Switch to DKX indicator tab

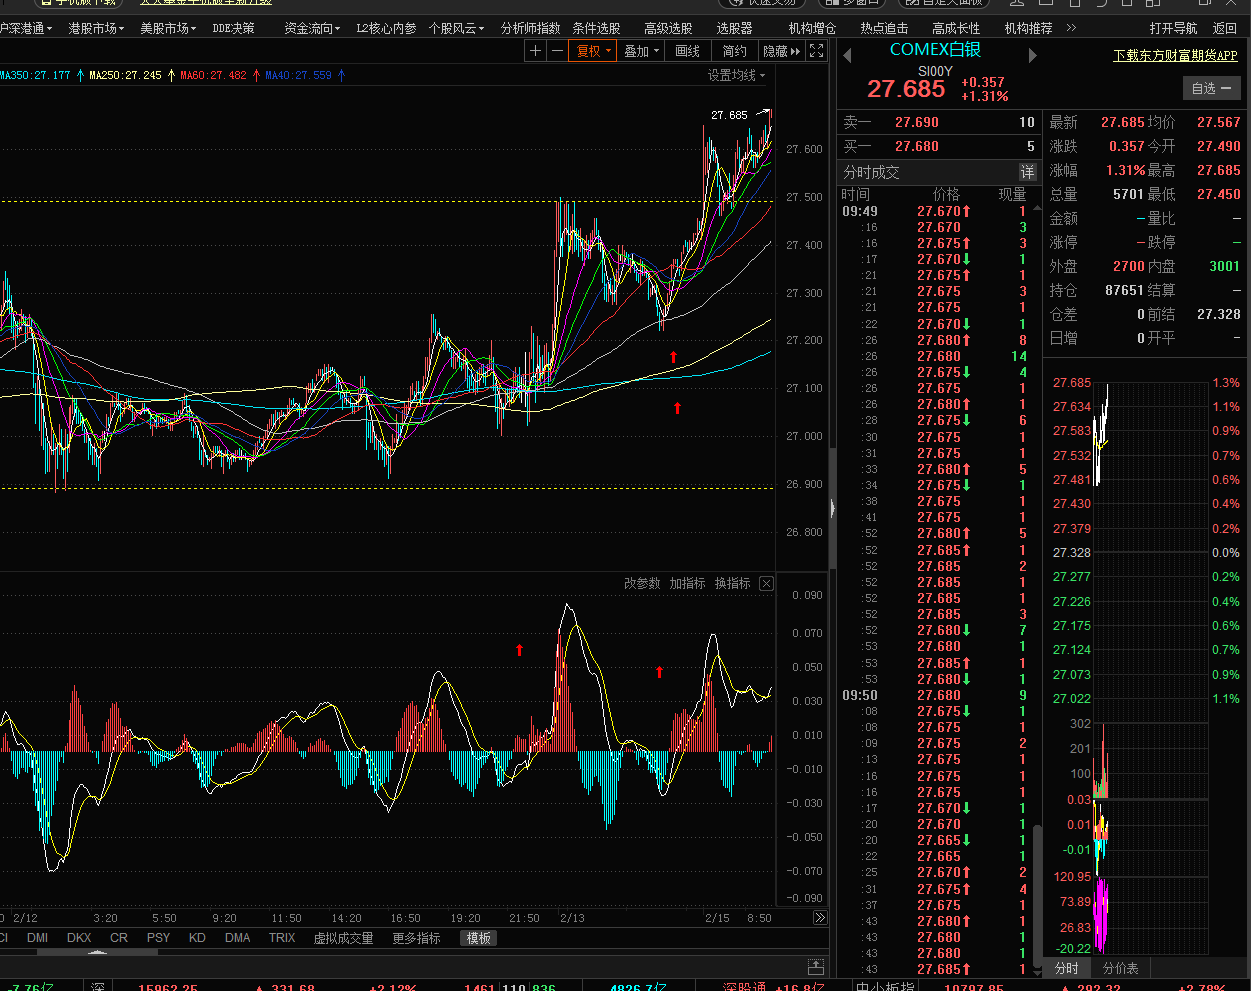click(x=79, y=938)
